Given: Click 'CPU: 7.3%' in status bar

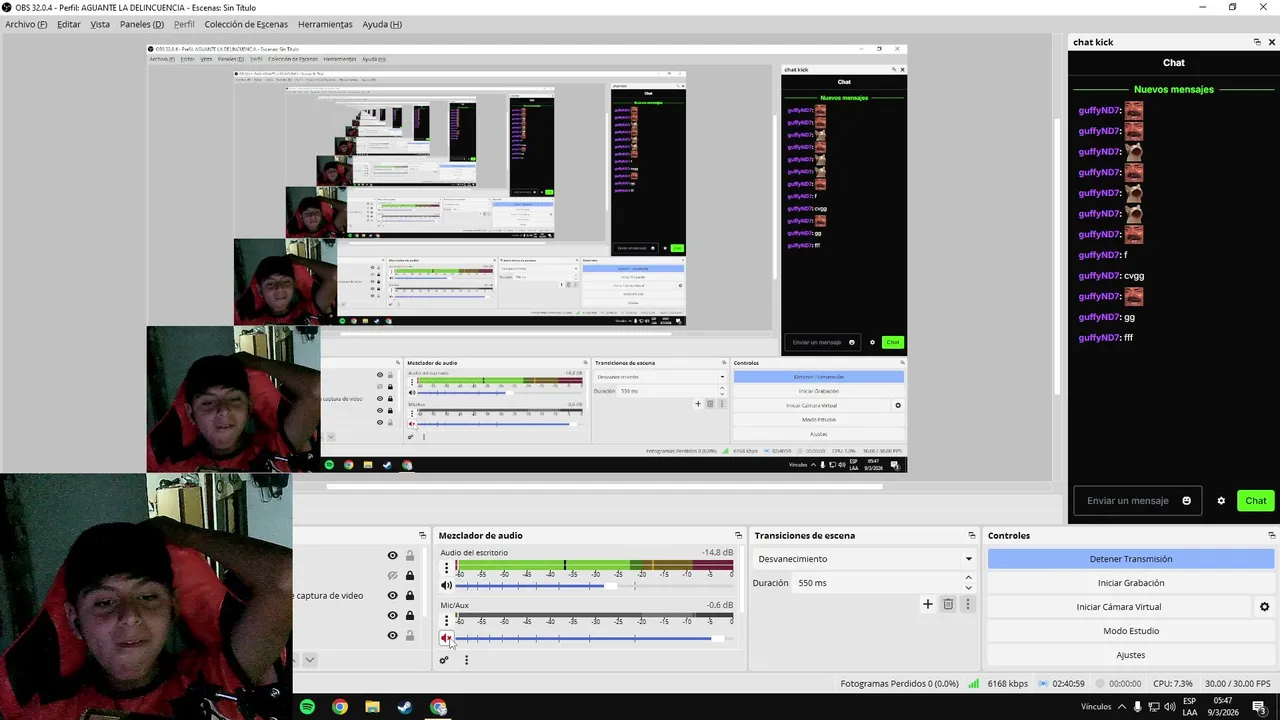Looking at the screenshot, I should point(1173,684).
